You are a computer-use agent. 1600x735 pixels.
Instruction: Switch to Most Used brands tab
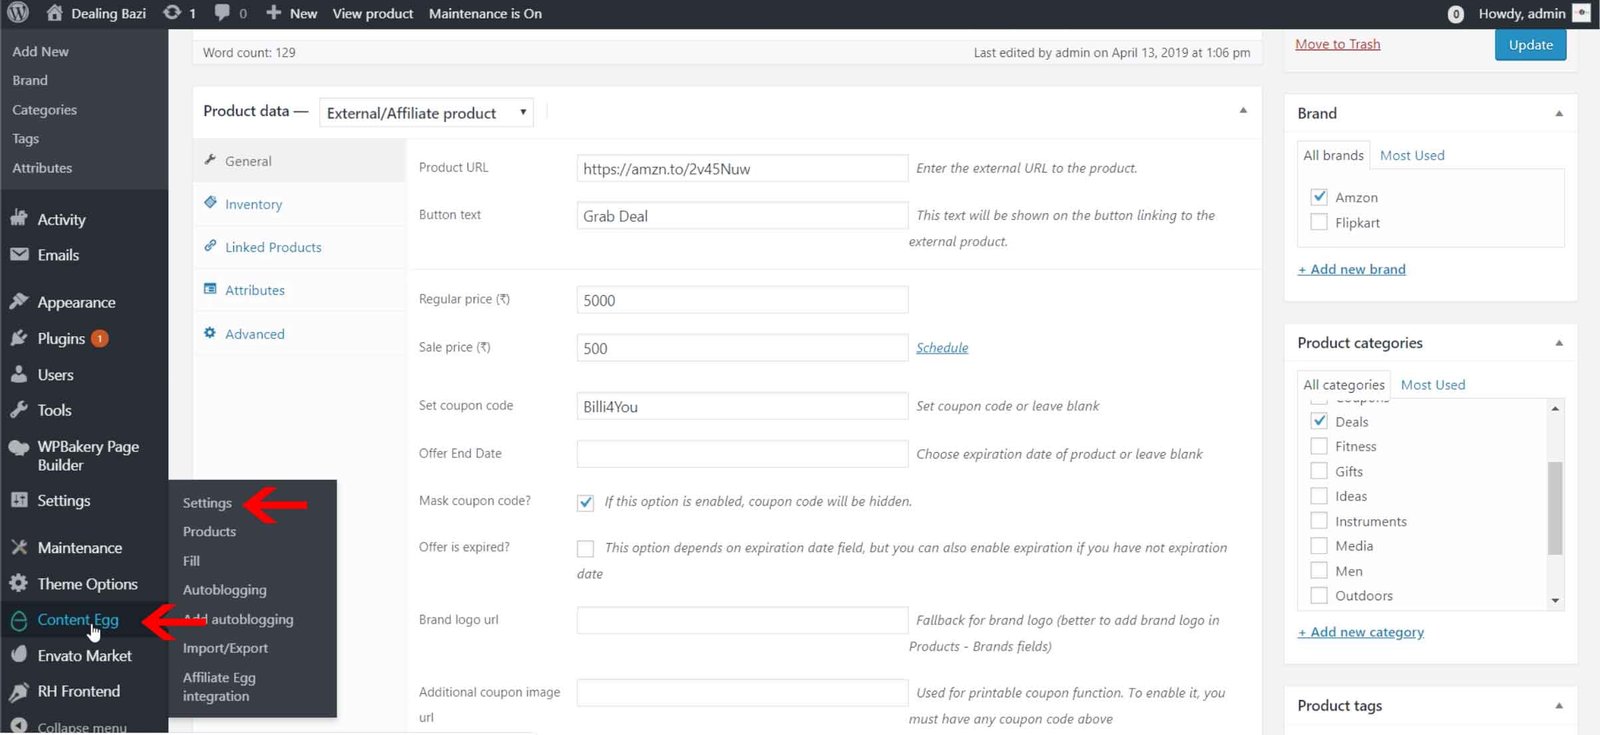(x=1412, y=155)
